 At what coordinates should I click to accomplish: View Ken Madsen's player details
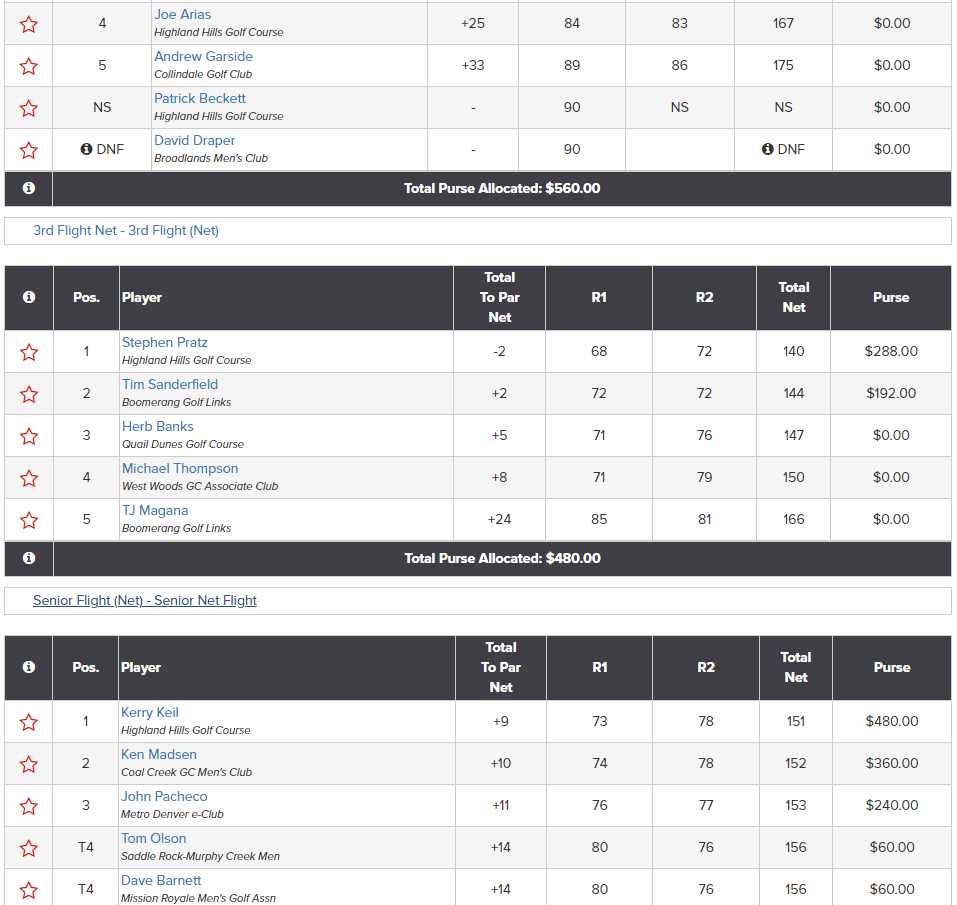click(159, 755)
